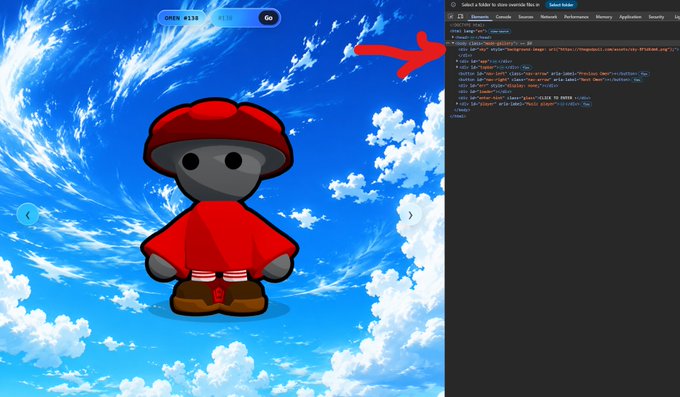The height and width of the screenshot is (397, 680).
Task: Click the view-source badge on html tag
Action: pyautogui.click(x=500, y=31)
